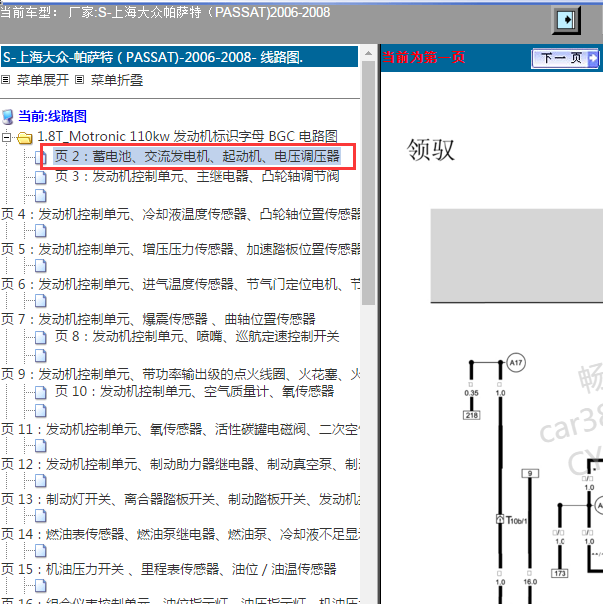Expand all menus via 菜单展开
This screenshot has height=604, width=603.
point(42,80)
